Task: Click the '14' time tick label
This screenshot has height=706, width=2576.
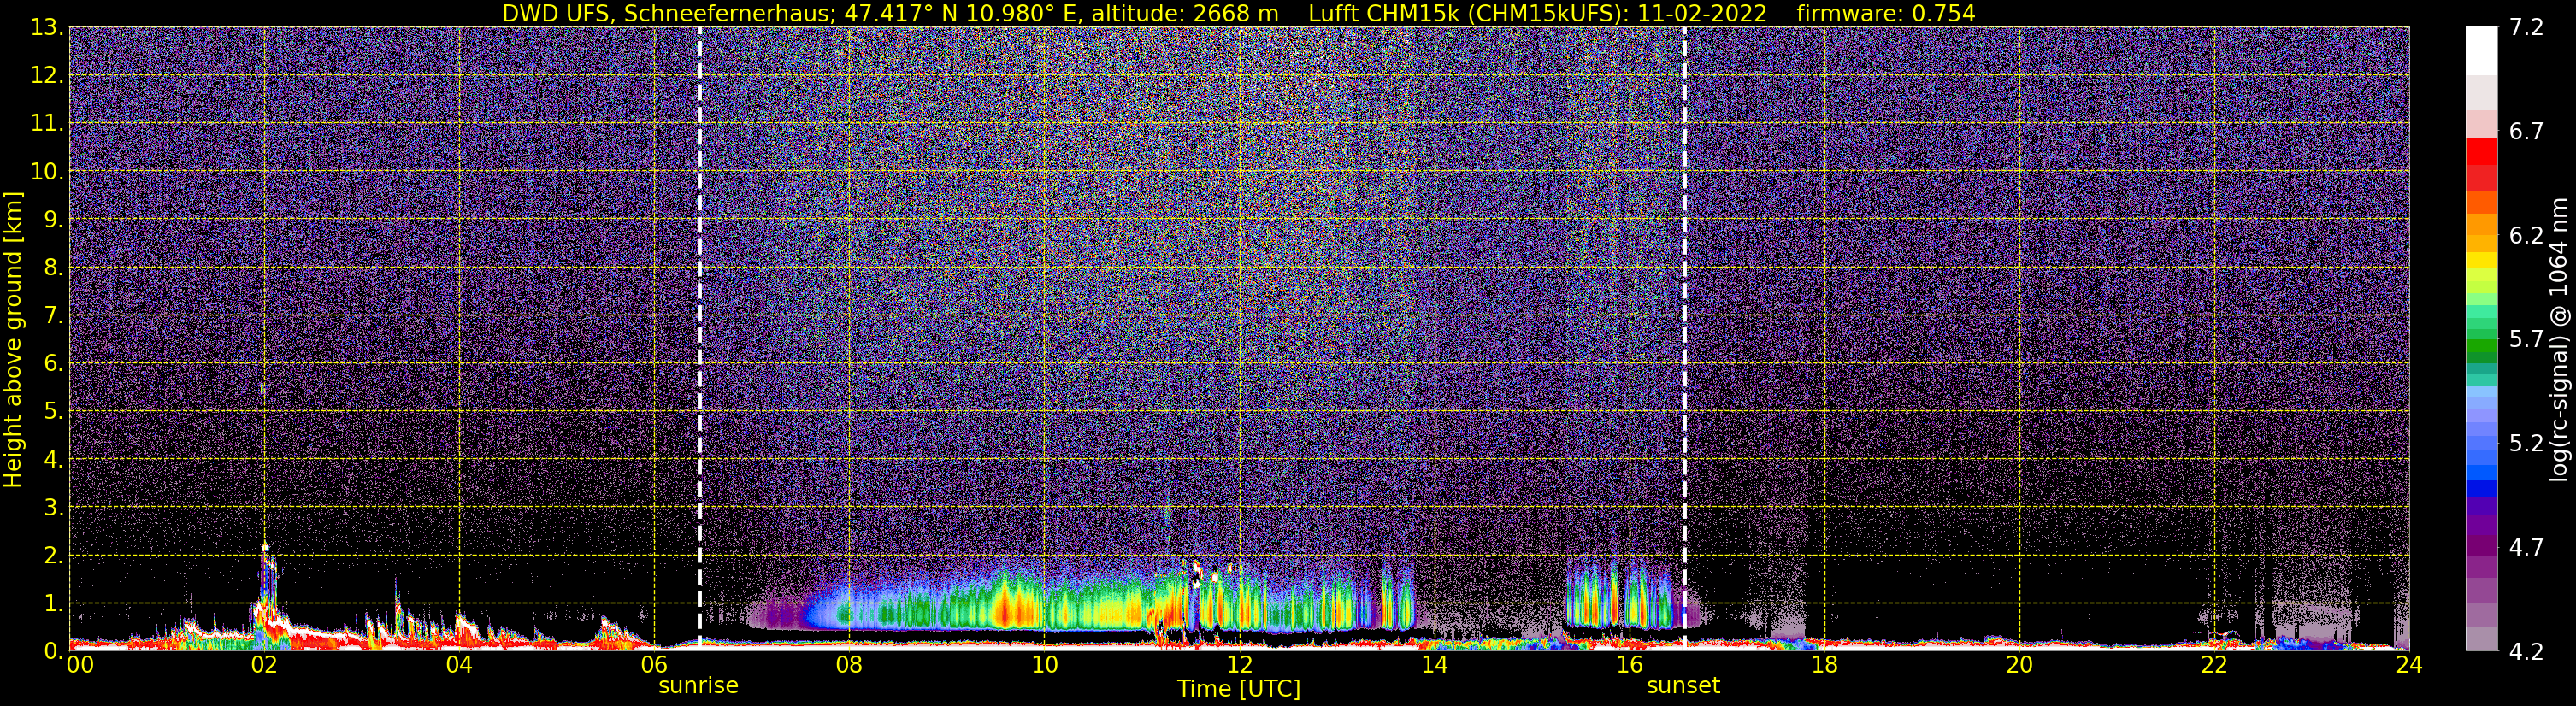Action: click(x=1434, y=665)
